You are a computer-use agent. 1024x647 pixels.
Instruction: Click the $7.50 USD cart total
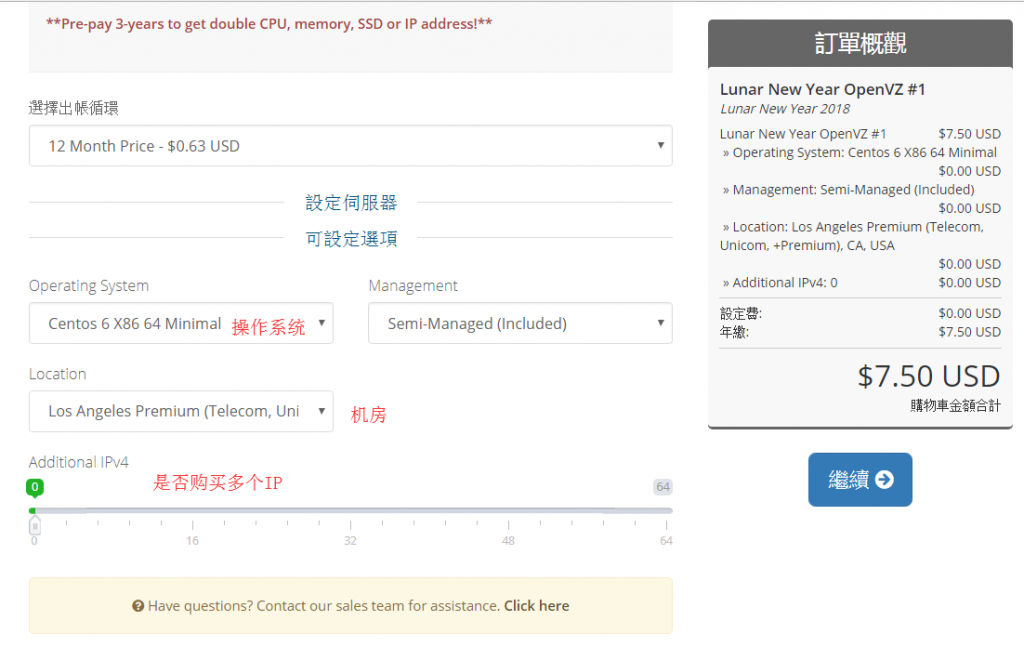929,377
